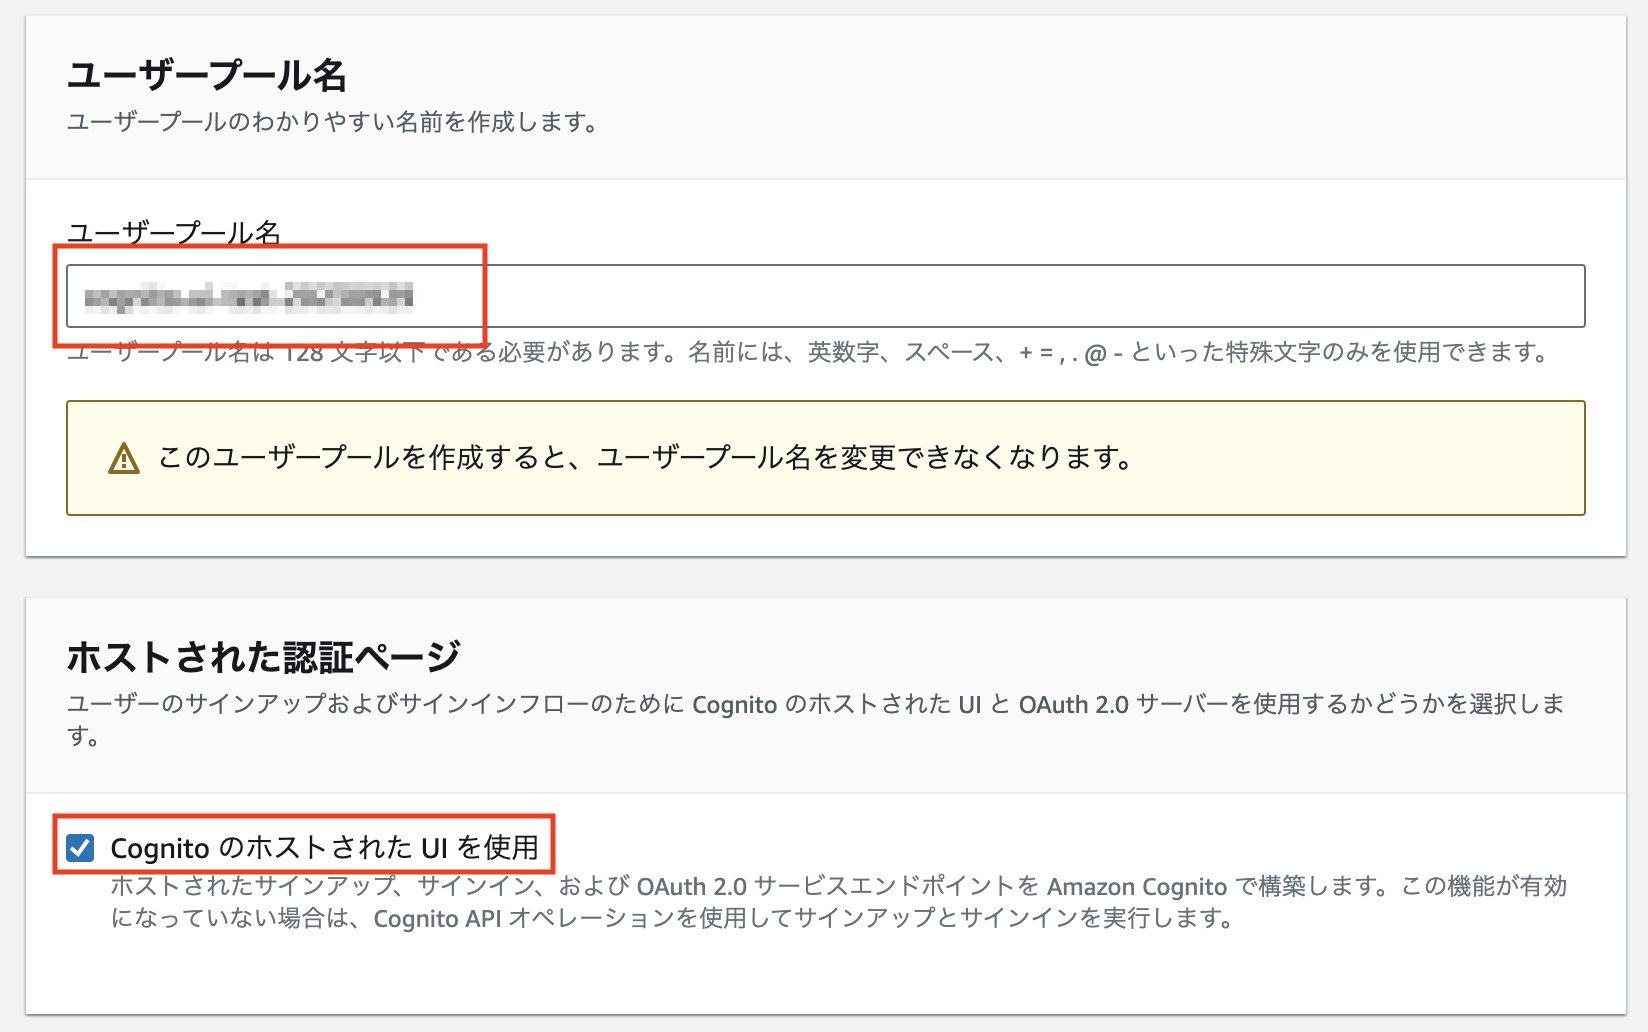Select the checkmark icon in the hosted UI checkbox
This screenshot has height=1032, width=1648.
80,848
